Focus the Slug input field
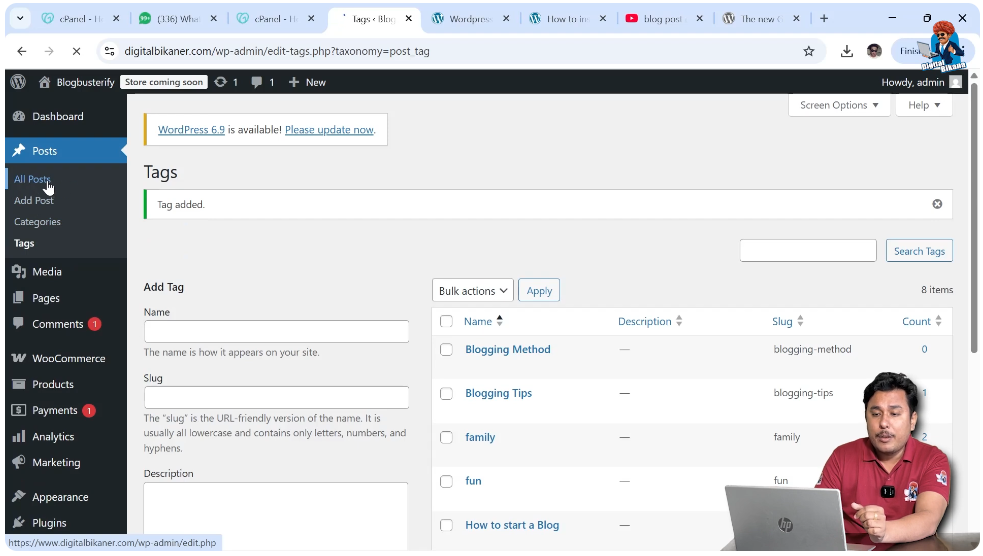 276,397
